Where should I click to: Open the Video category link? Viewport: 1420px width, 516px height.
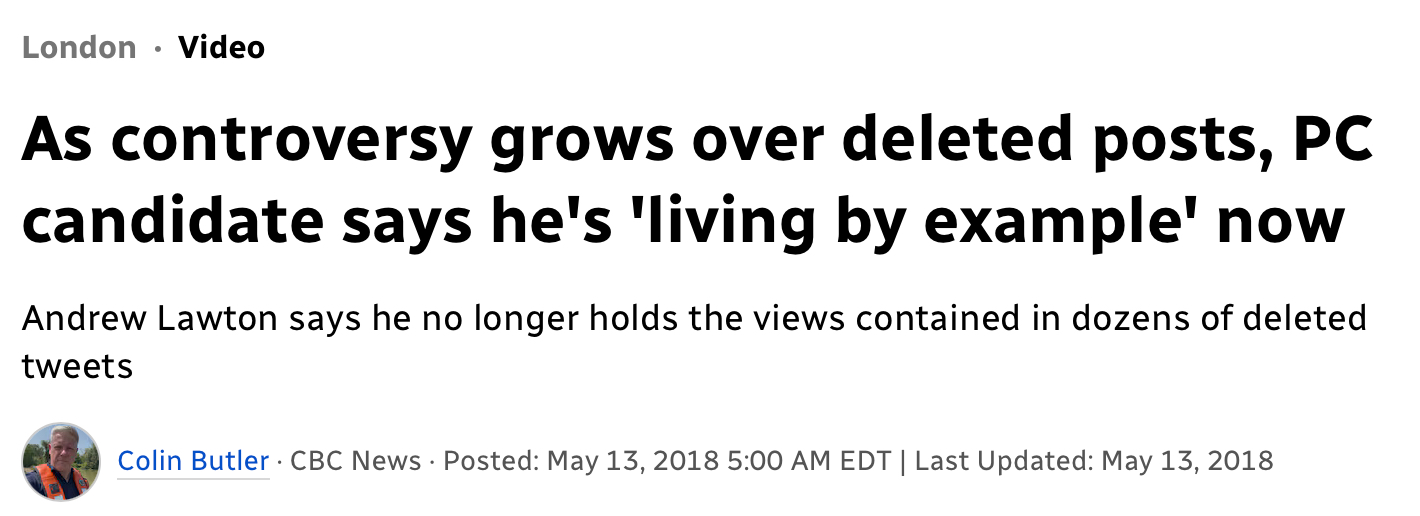coord(221,48)
